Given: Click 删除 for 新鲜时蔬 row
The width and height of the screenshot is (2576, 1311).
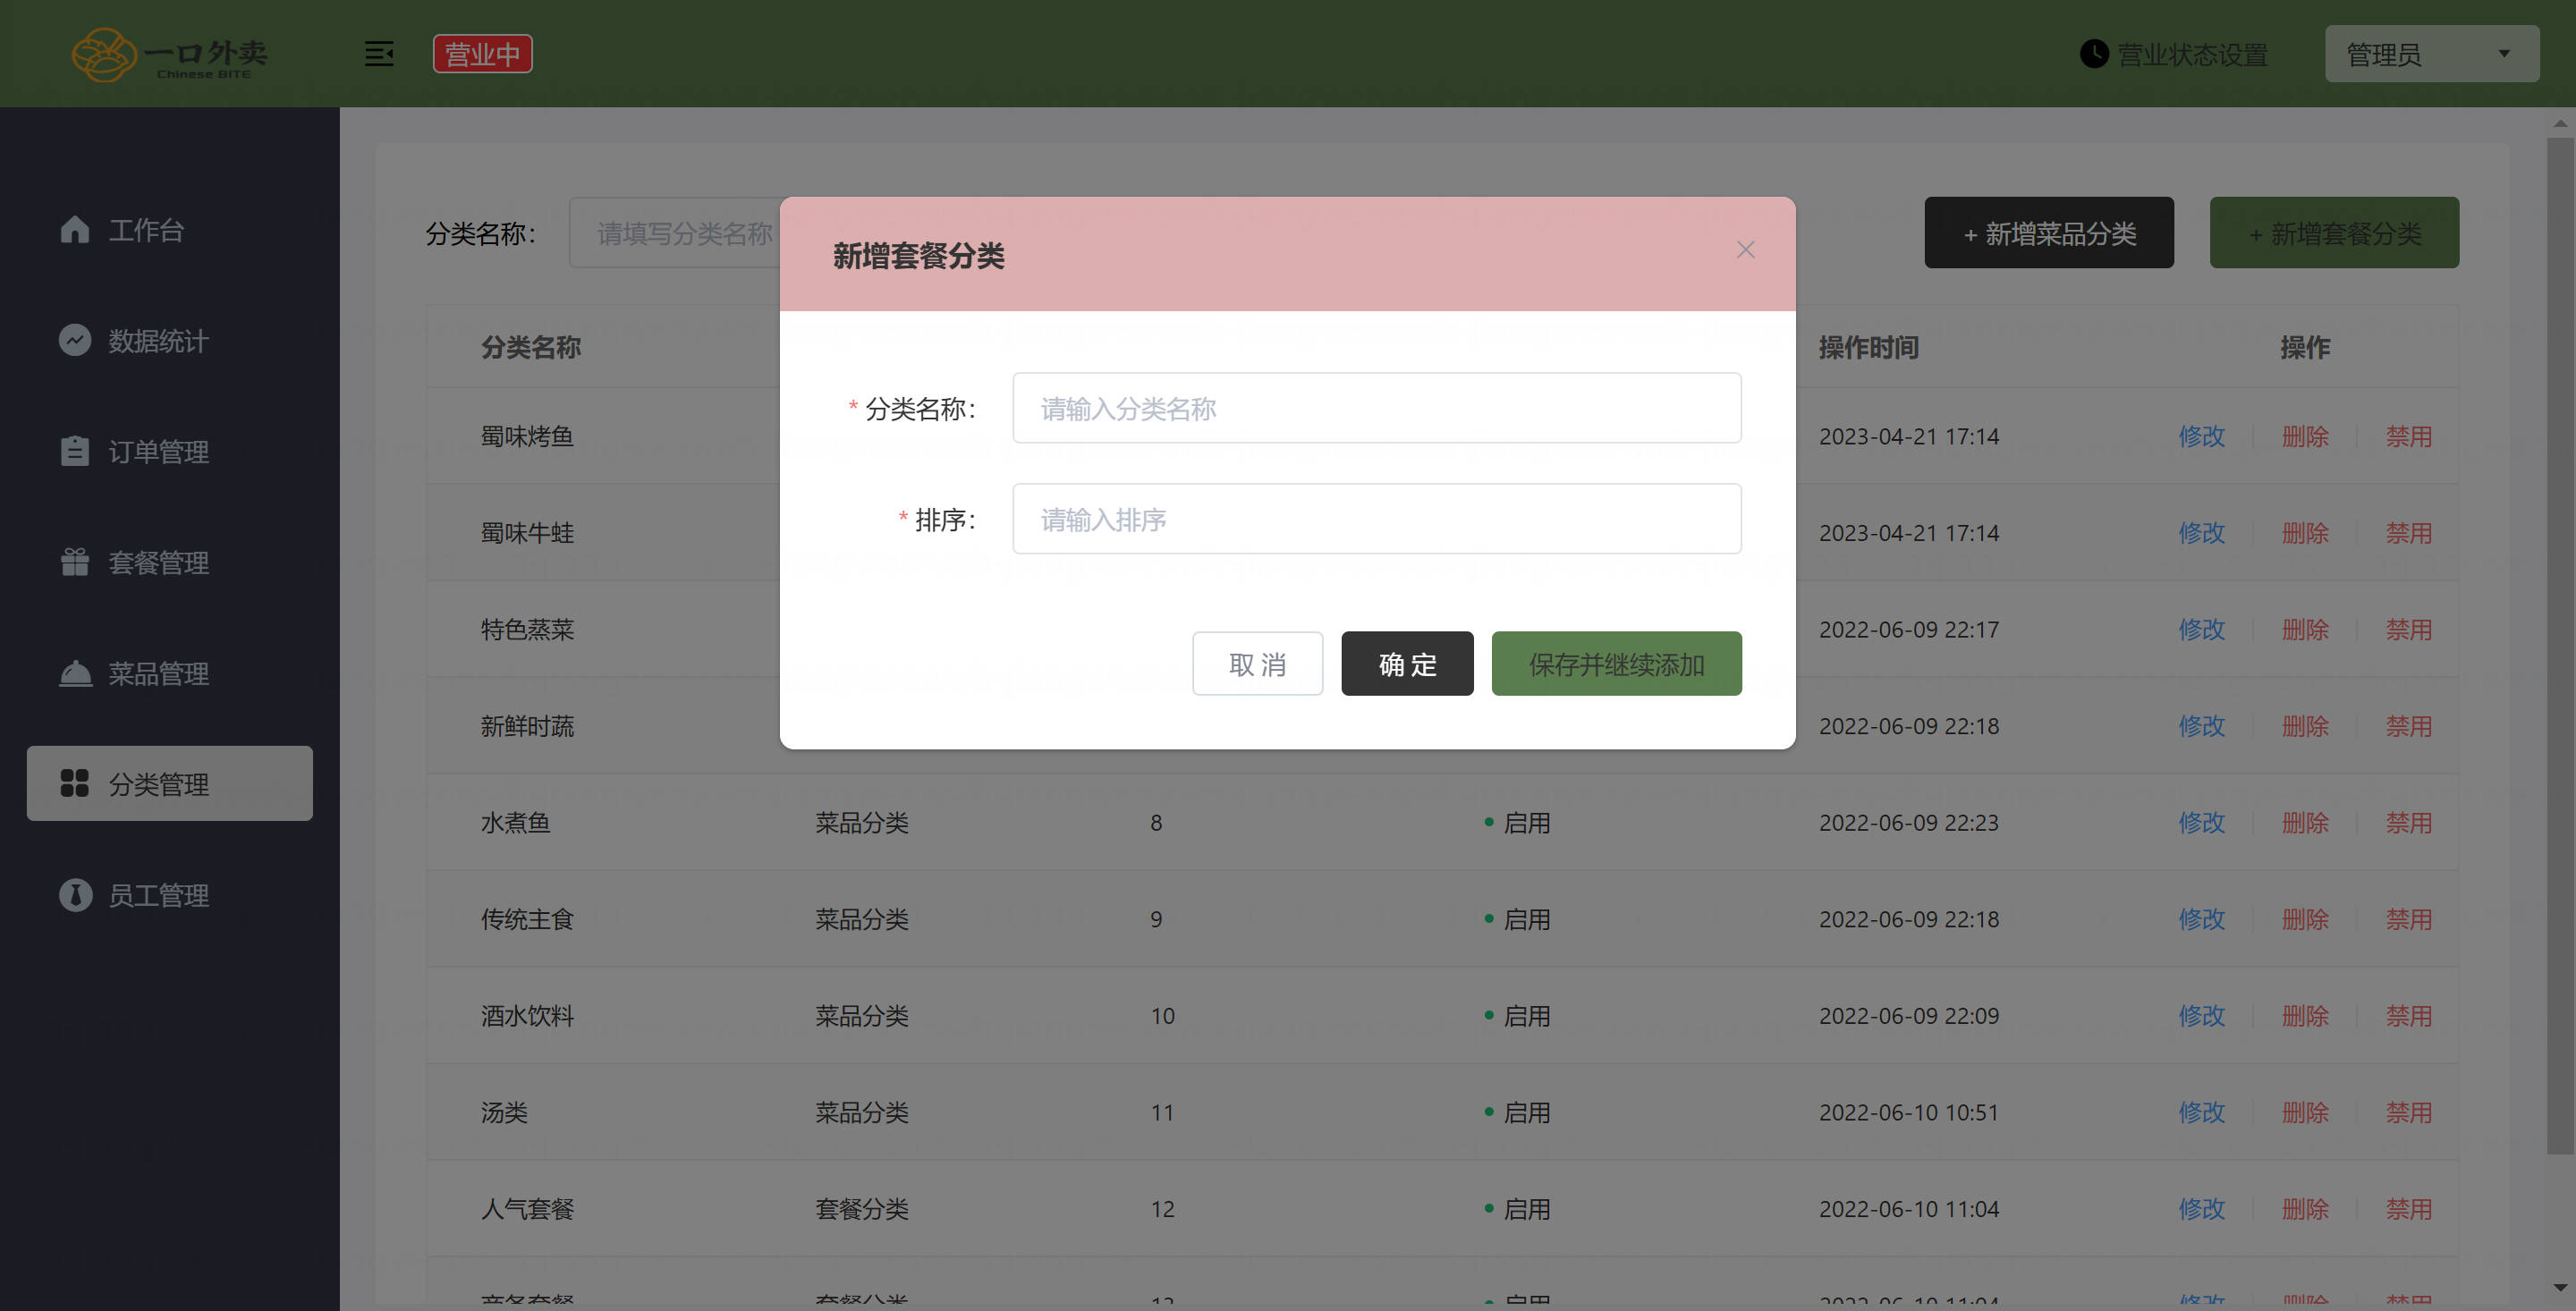Looking at the screenshot, I should 2305,726.
